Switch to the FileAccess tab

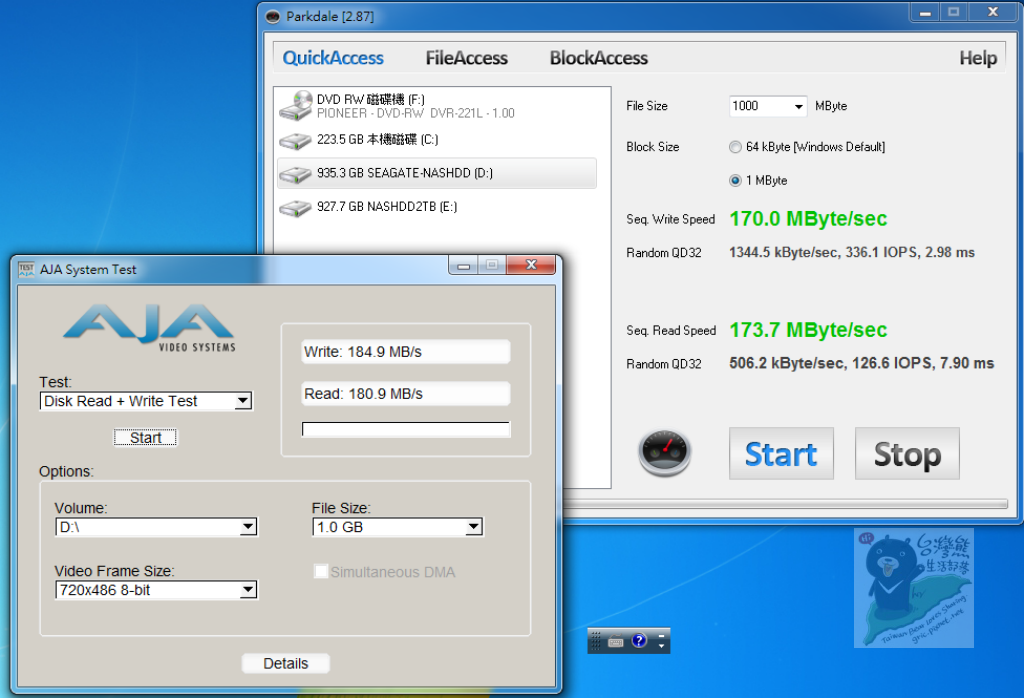click(466, 58)
